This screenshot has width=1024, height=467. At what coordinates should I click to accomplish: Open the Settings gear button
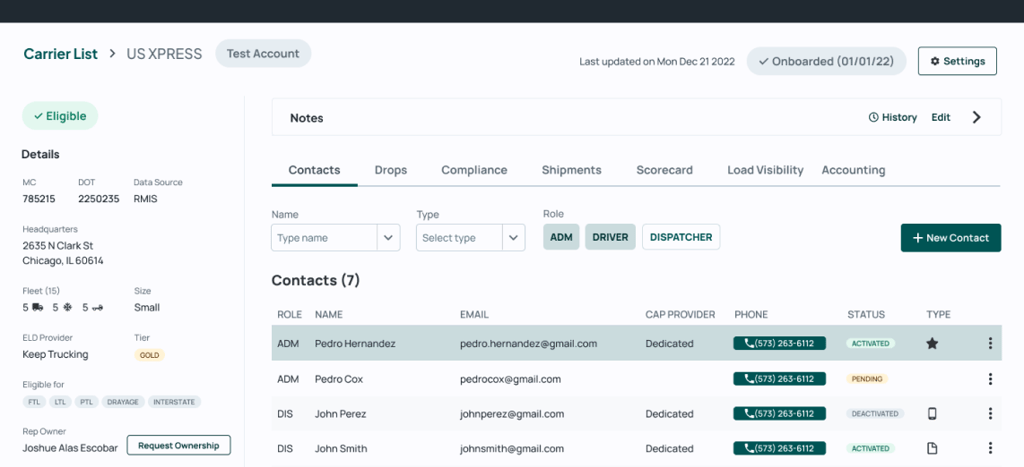pyautogui.click(x=957, y=61)
